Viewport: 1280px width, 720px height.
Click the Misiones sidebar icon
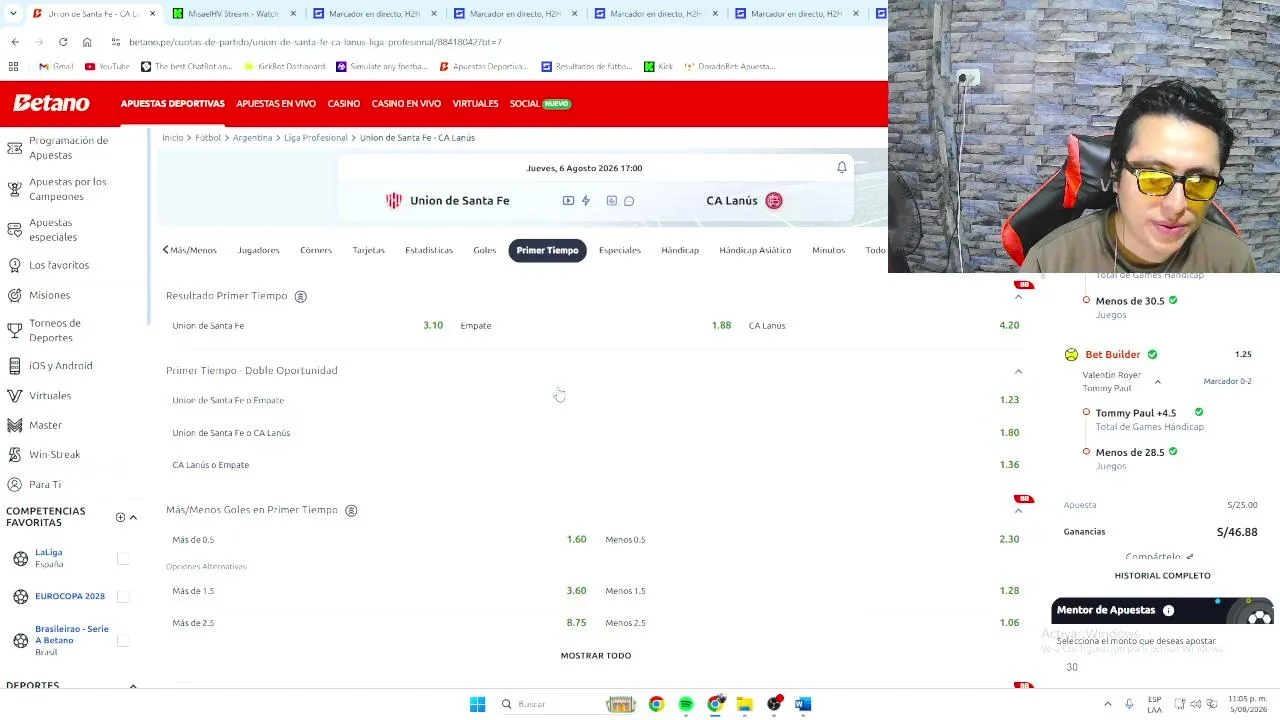pos(15,295)
